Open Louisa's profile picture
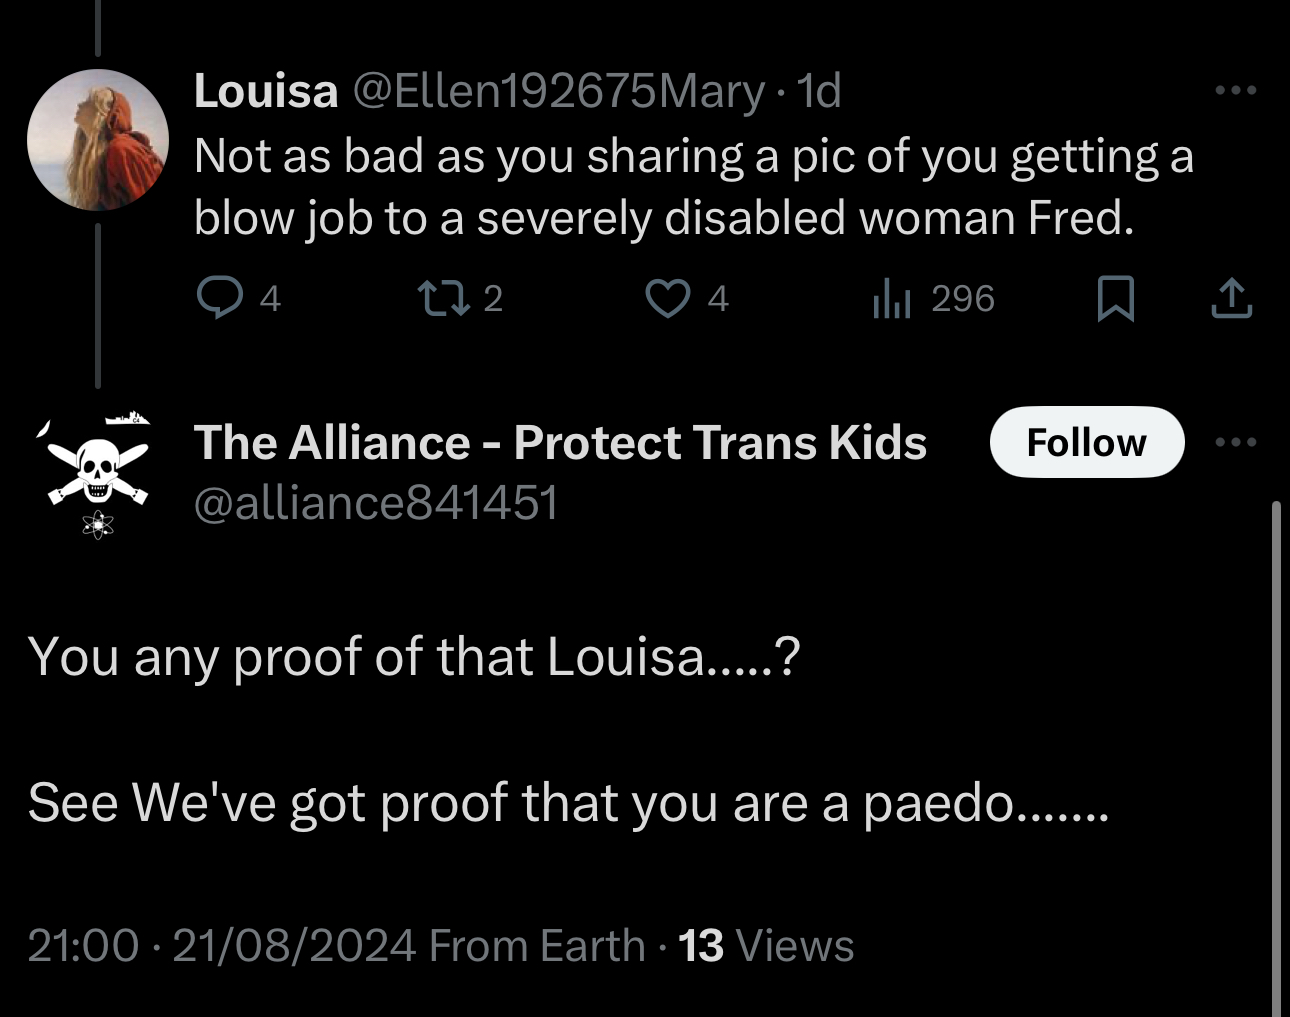 tap(97, 140)
